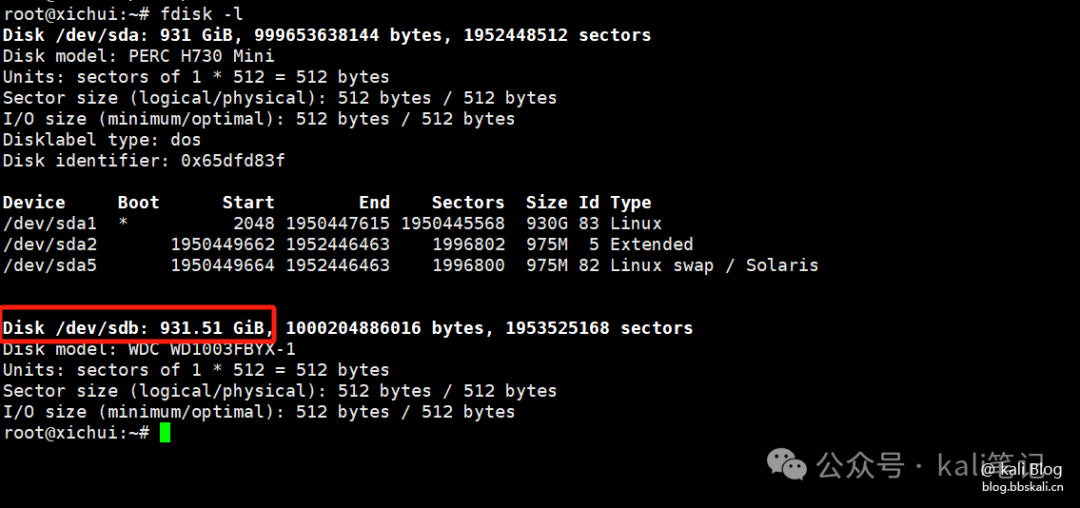Click 'Units' line under WDC disk model
This screenshot has width=1080, height=508.
click(x=196, y=370)
